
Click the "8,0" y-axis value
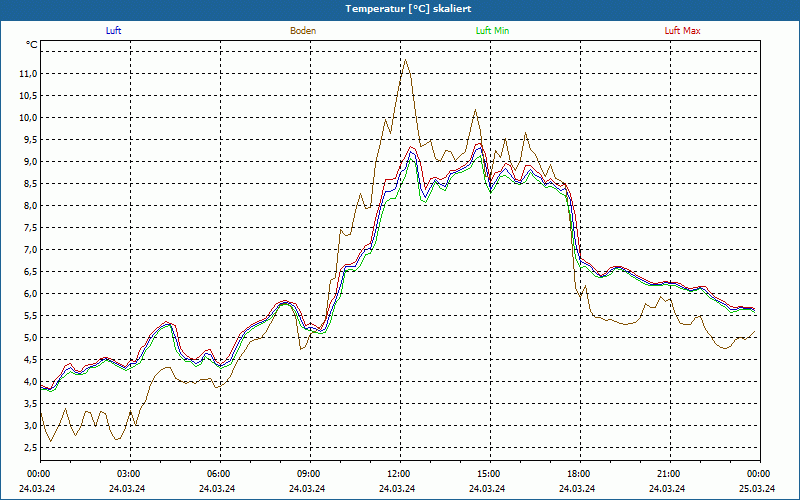(x=31, y=205)
